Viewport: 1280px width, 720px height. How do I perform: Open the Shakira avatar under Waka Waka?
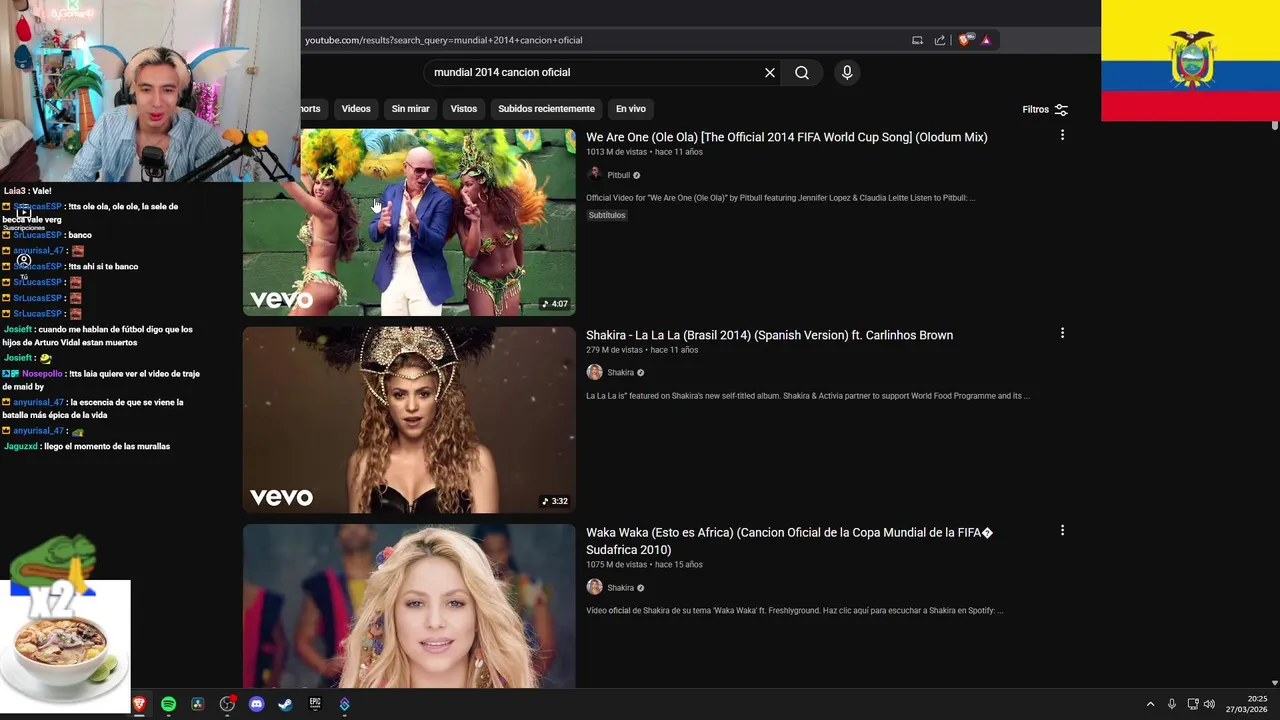[594, 588]
